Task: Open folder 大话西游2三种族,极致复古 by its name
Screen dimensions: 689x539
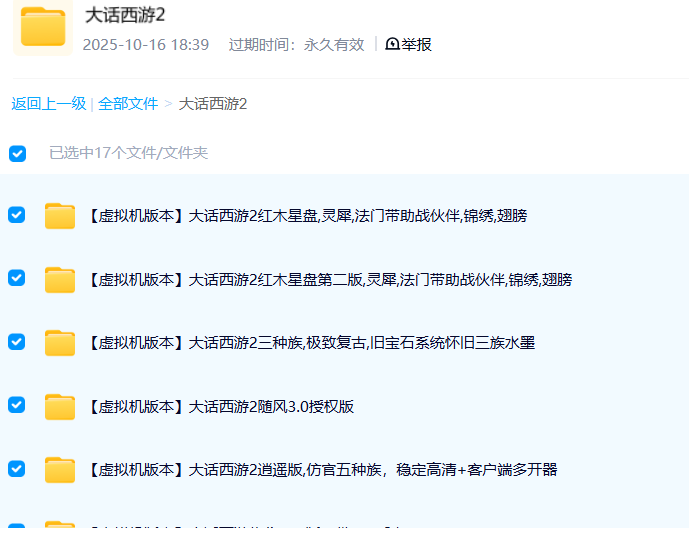Action: click(x=311, y=343)
